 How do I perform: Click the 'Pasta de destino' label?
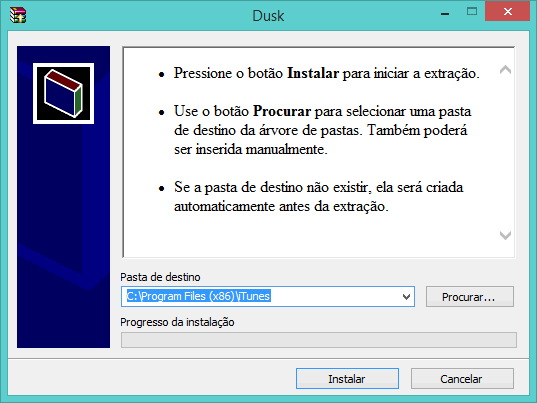160,277
